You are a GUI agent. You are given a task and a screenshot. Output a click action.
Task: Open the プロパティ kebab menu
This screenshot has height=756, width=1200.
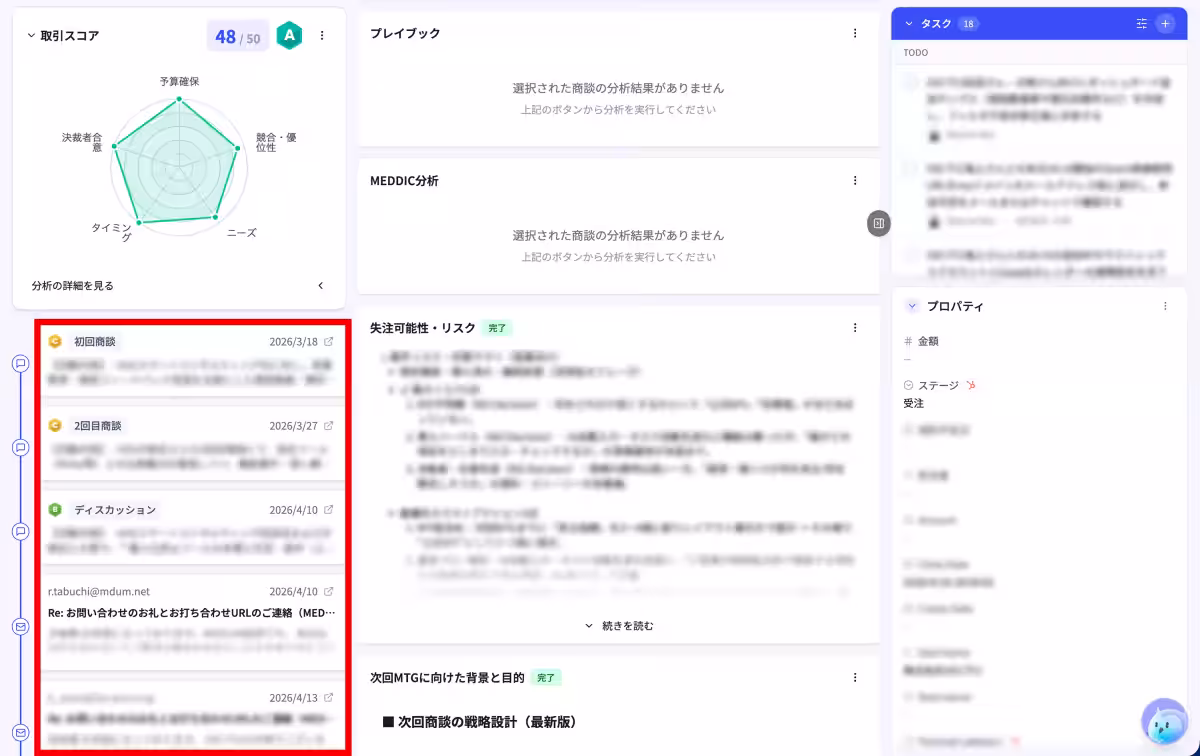point(1165,306)
